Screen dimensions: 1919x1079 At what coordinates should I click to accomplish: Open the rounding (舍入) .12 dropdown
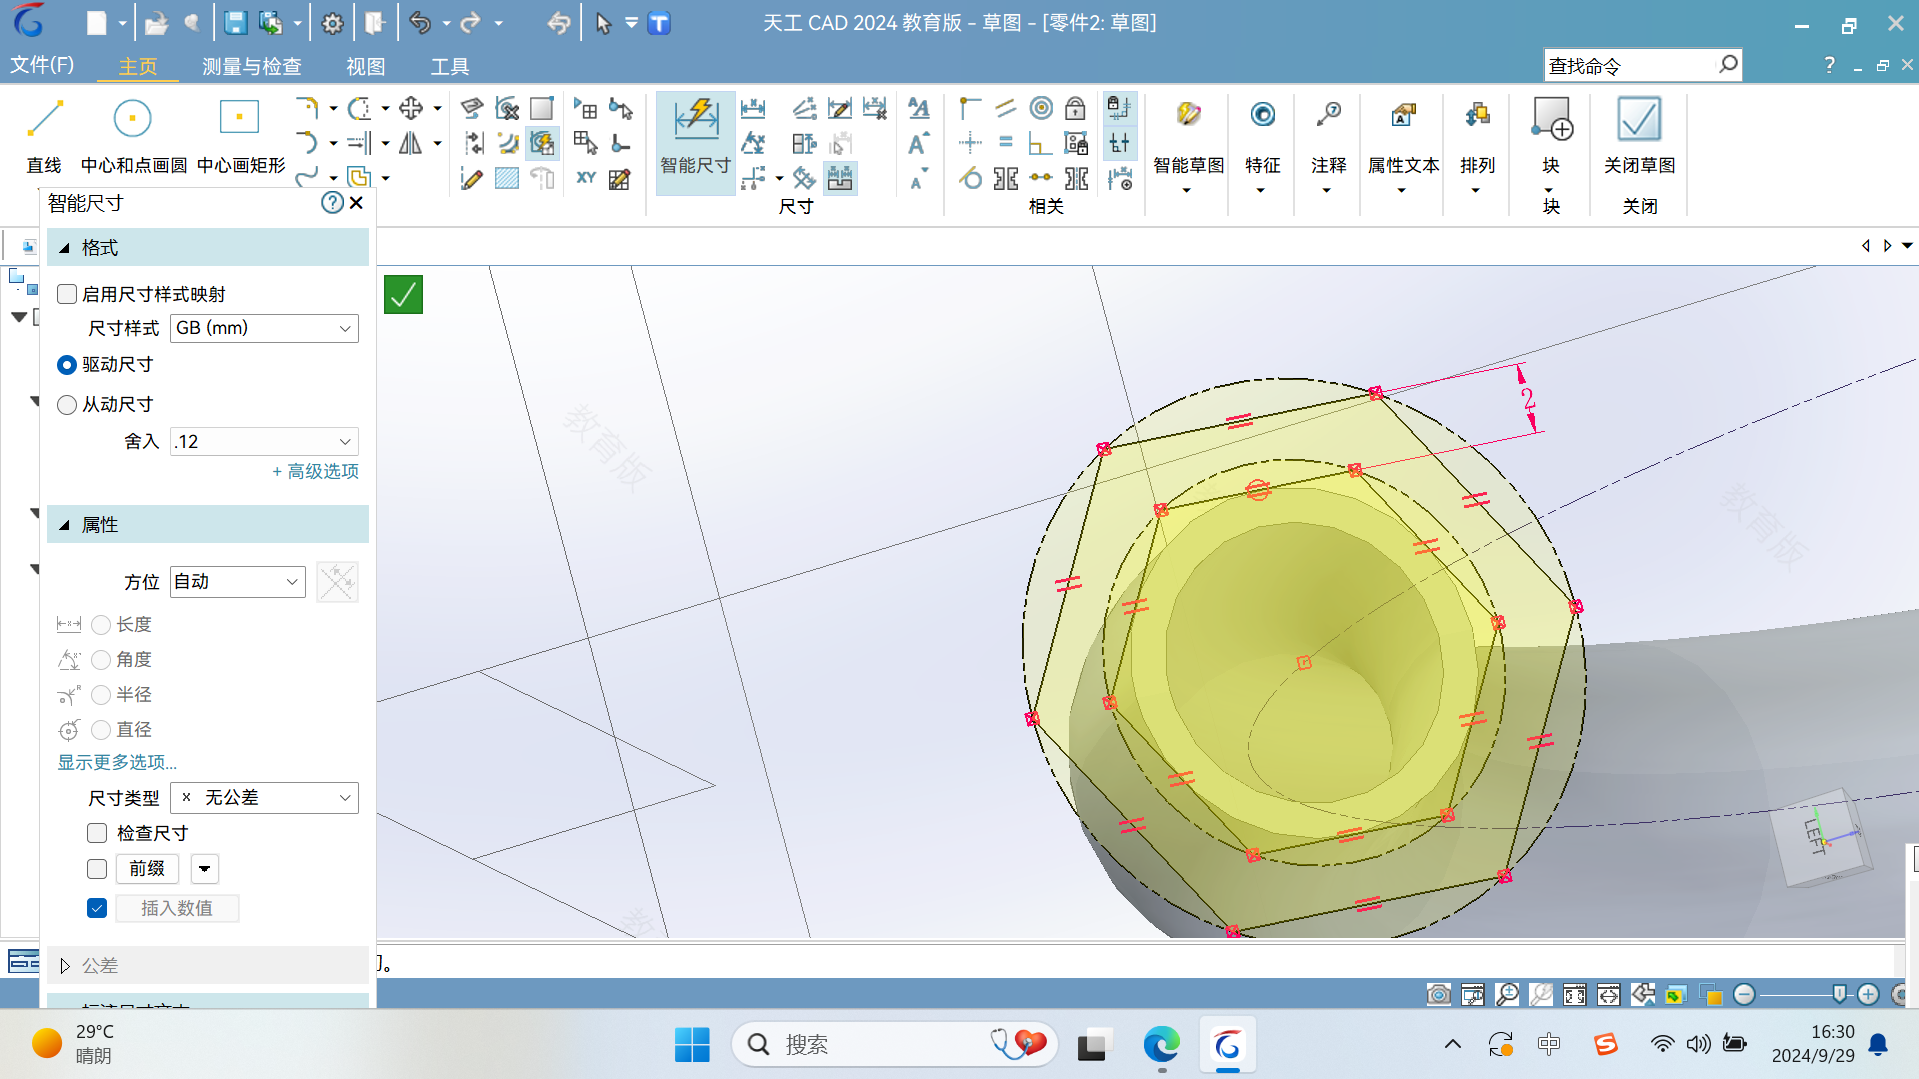tap(264, 441)
